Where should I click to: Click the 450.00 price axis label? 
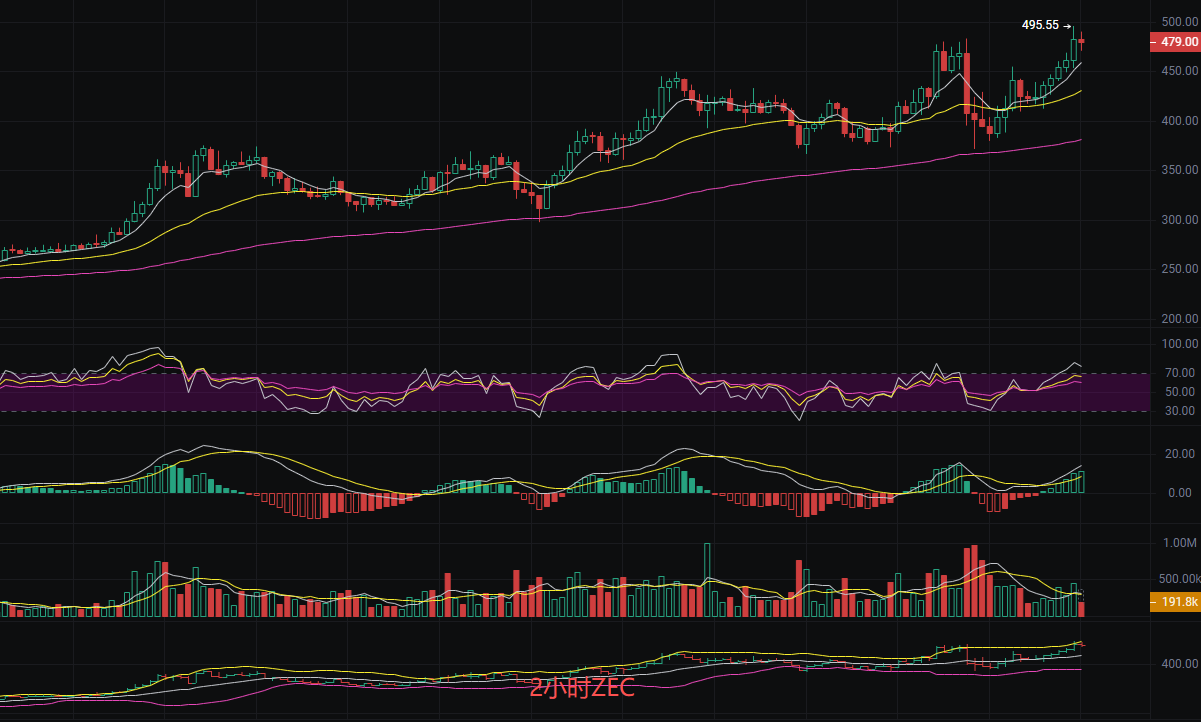pyautogui.click(x=1179, y=71)
